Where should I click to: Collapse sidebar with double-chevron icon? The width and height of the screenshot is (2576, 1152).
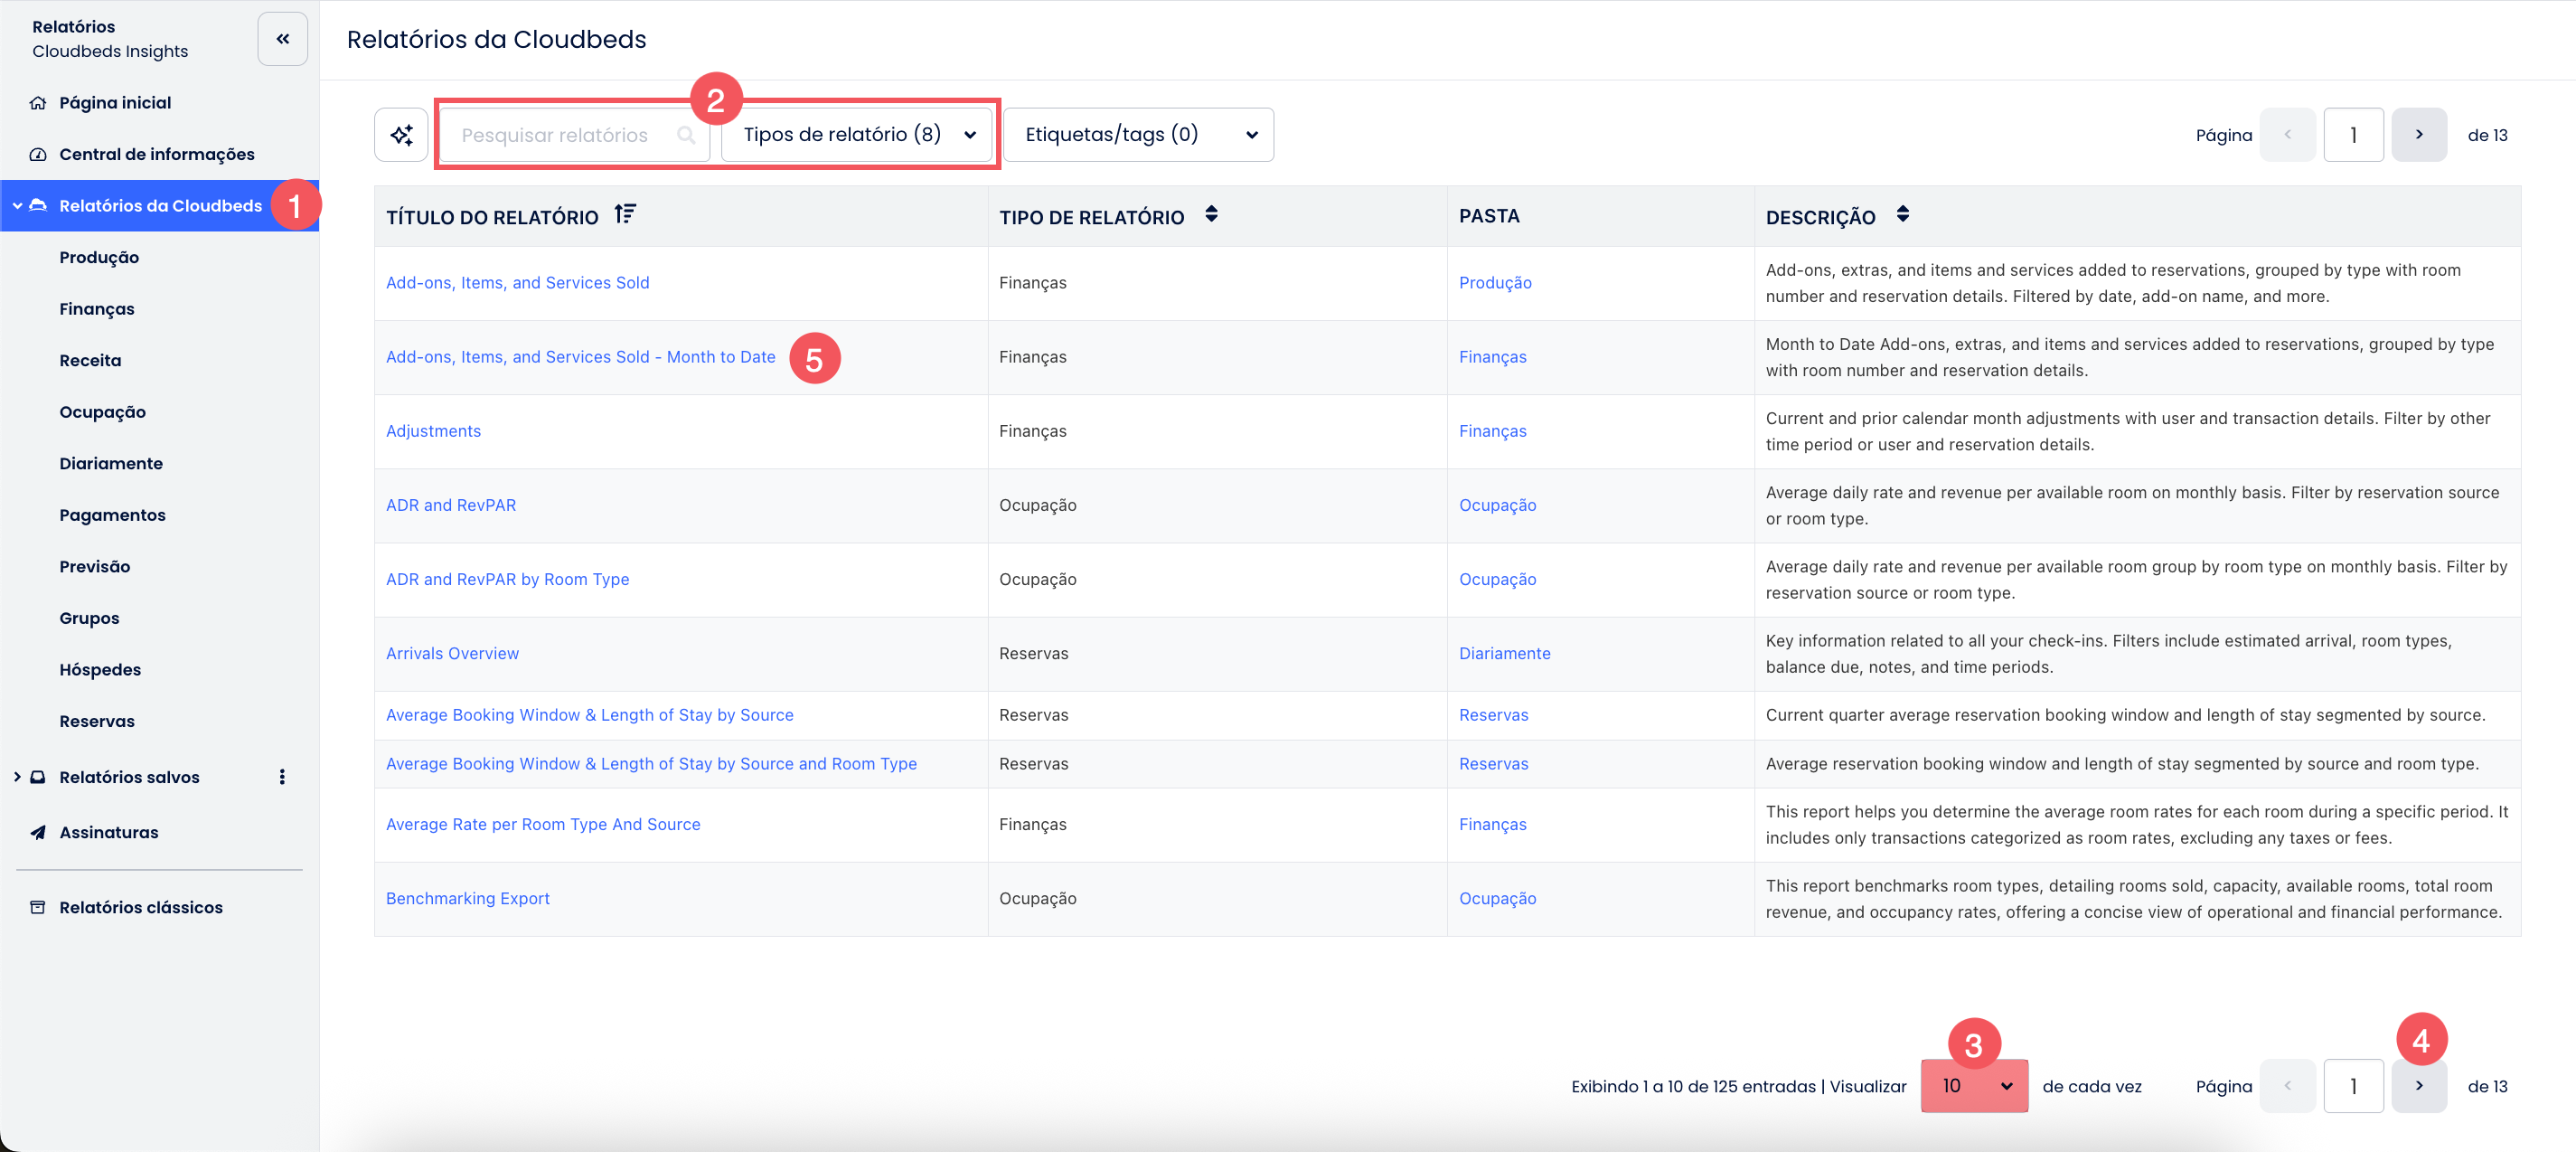pos(283,39)
